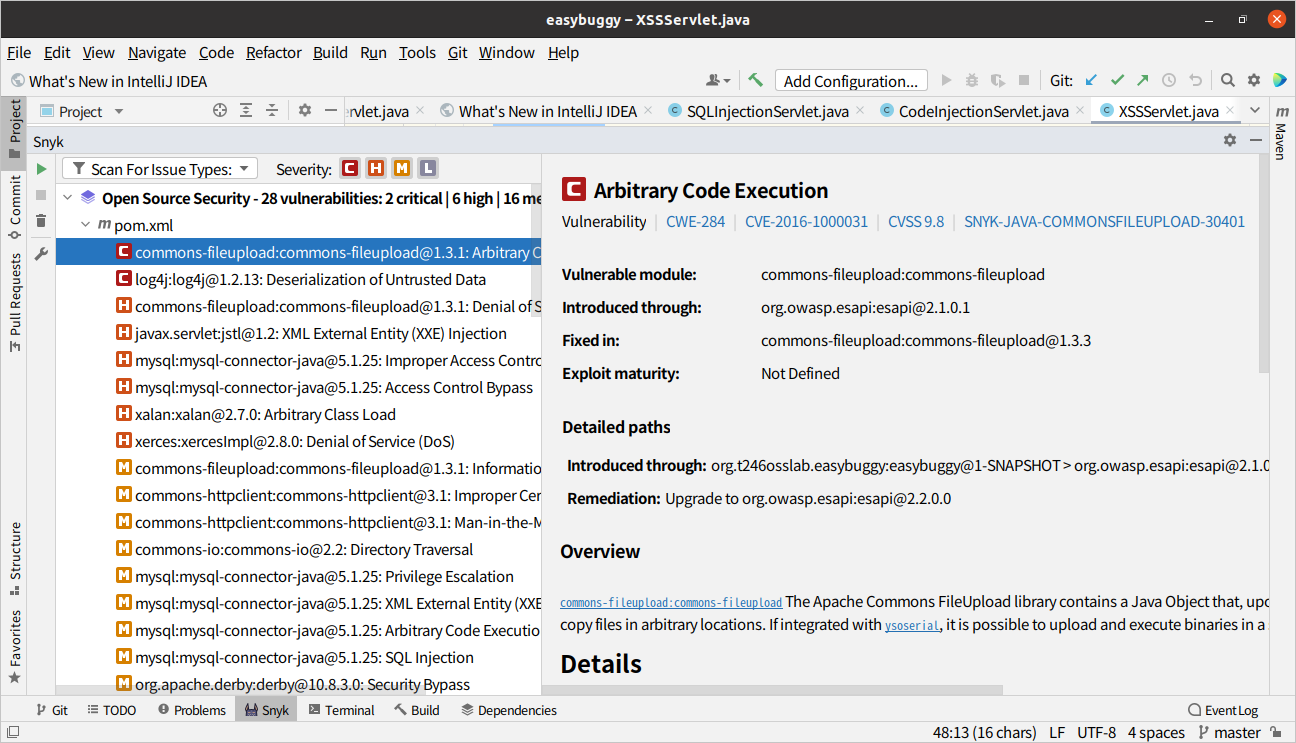
Task: Select the High severity filter icon
Action: 375,168
